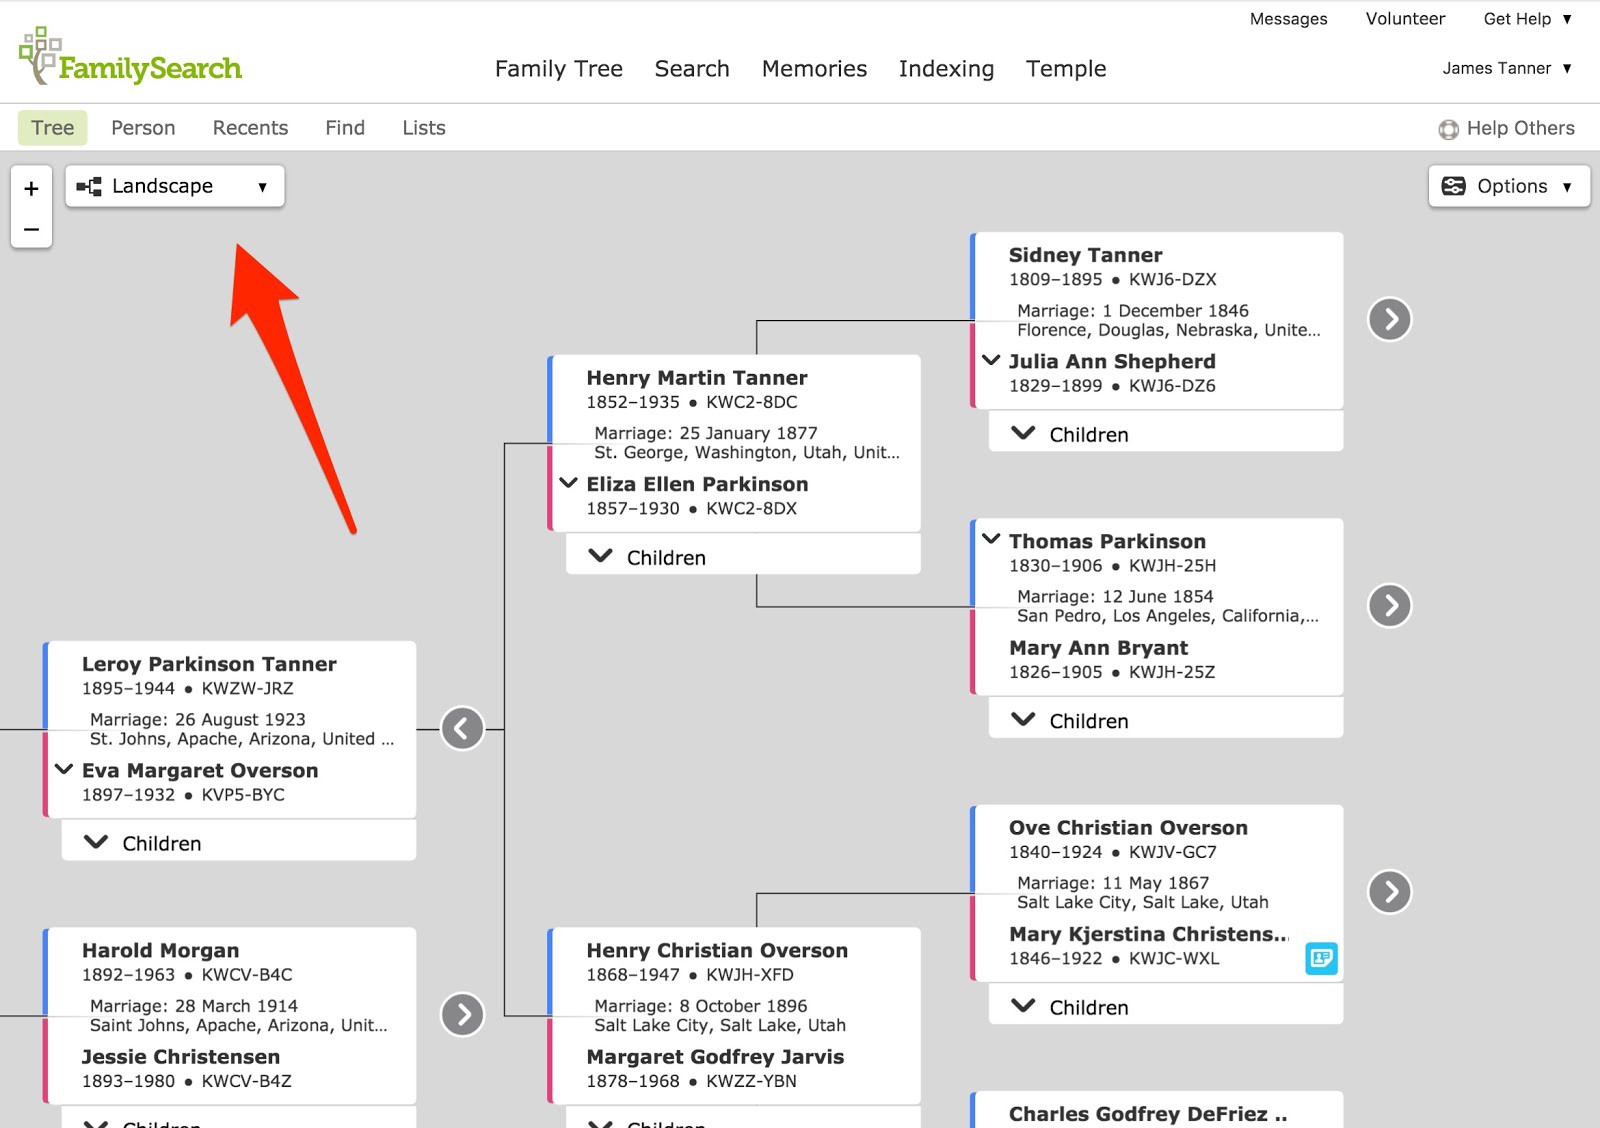Expand Sidney Tanner's ancestors with the arrow
1600x1128 pixels.
click(1388, 319)
